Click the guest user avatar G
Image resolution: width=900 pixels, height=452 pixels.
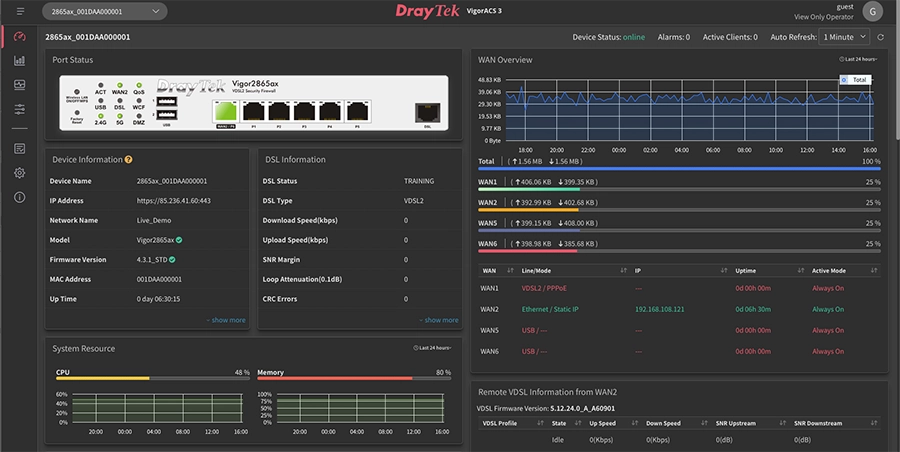click(872, 11)
